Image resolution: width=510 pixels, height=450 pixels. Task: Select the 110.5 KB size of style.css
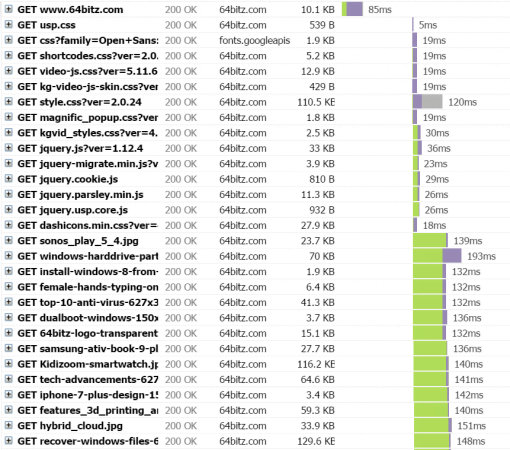(316, 102)
